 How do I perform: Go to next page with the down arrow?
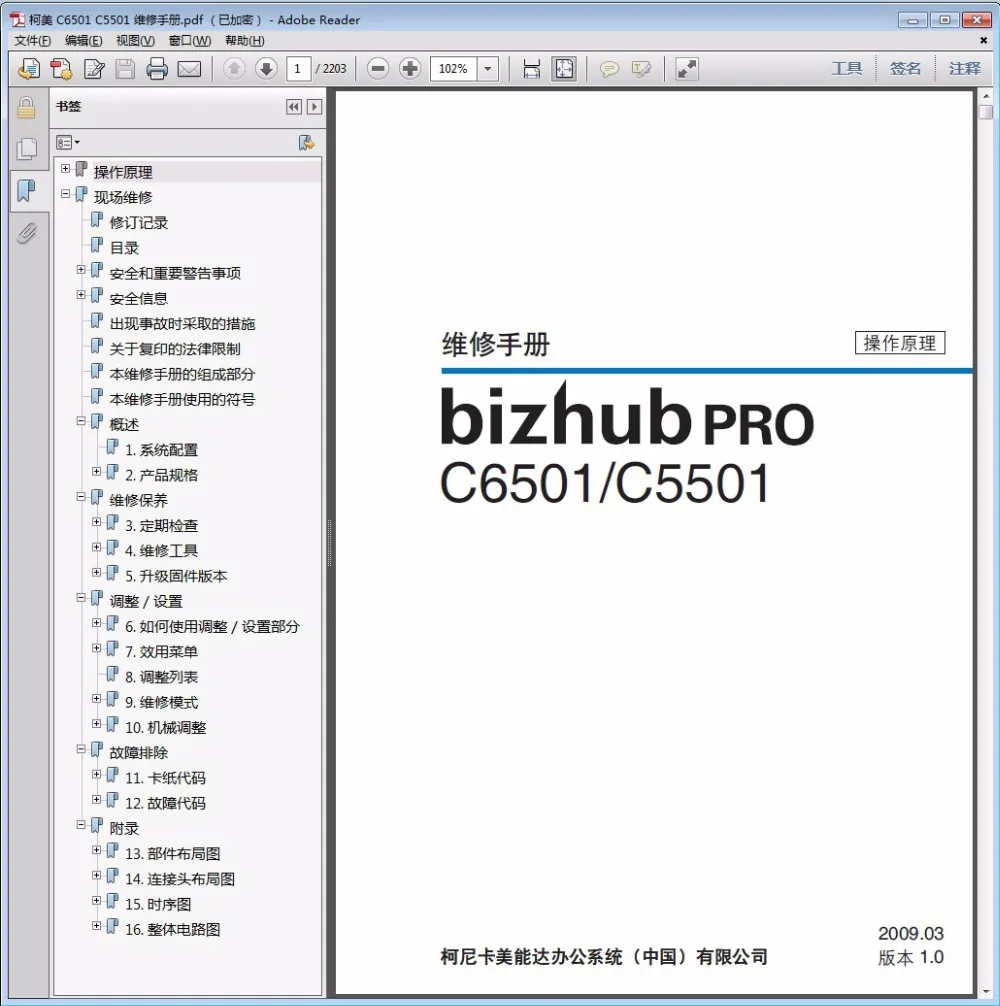pyautogui.click(x=266, y=68)
